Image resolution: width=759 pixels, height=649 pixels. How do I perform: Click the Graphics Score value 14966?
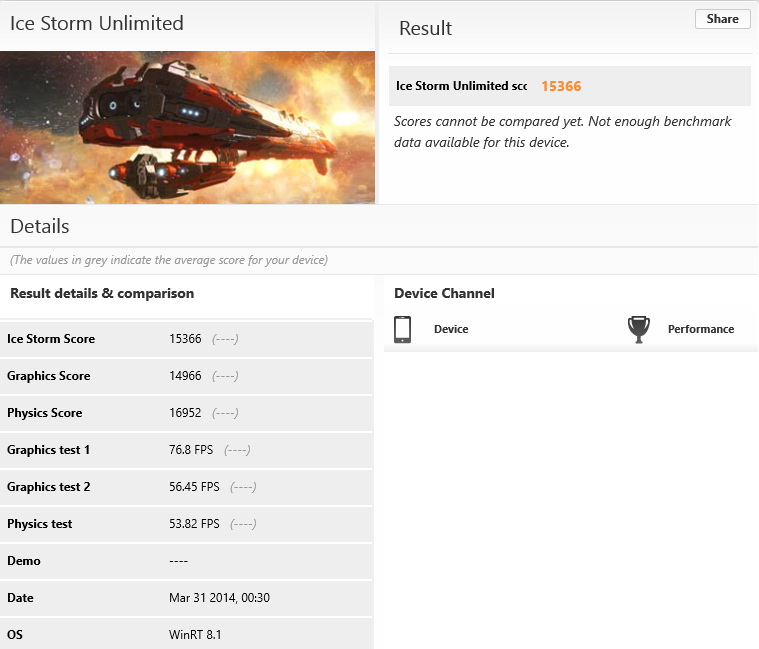(x=185, y=376)
